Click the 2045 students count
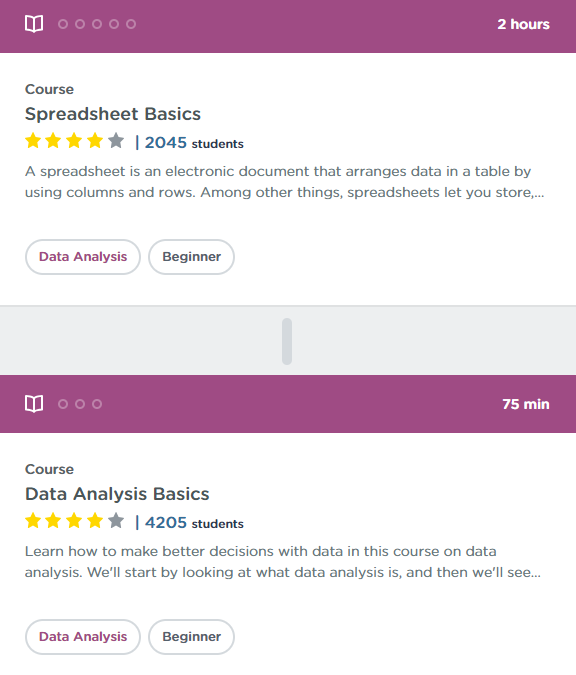 [x=194, y=142]
